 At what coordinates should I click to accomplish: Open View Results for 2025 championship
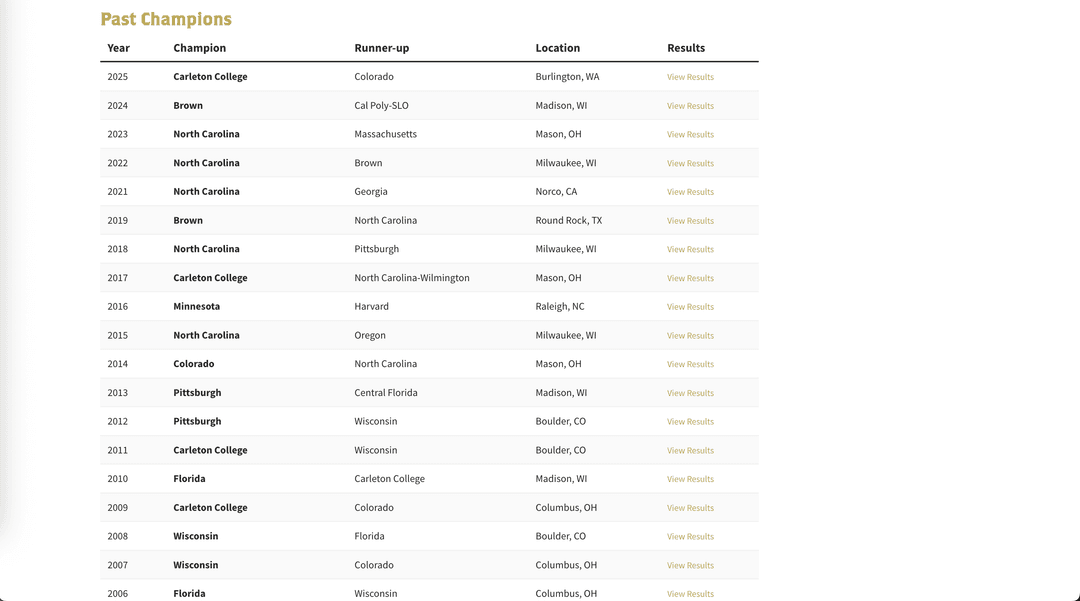[x=690, y=77]
